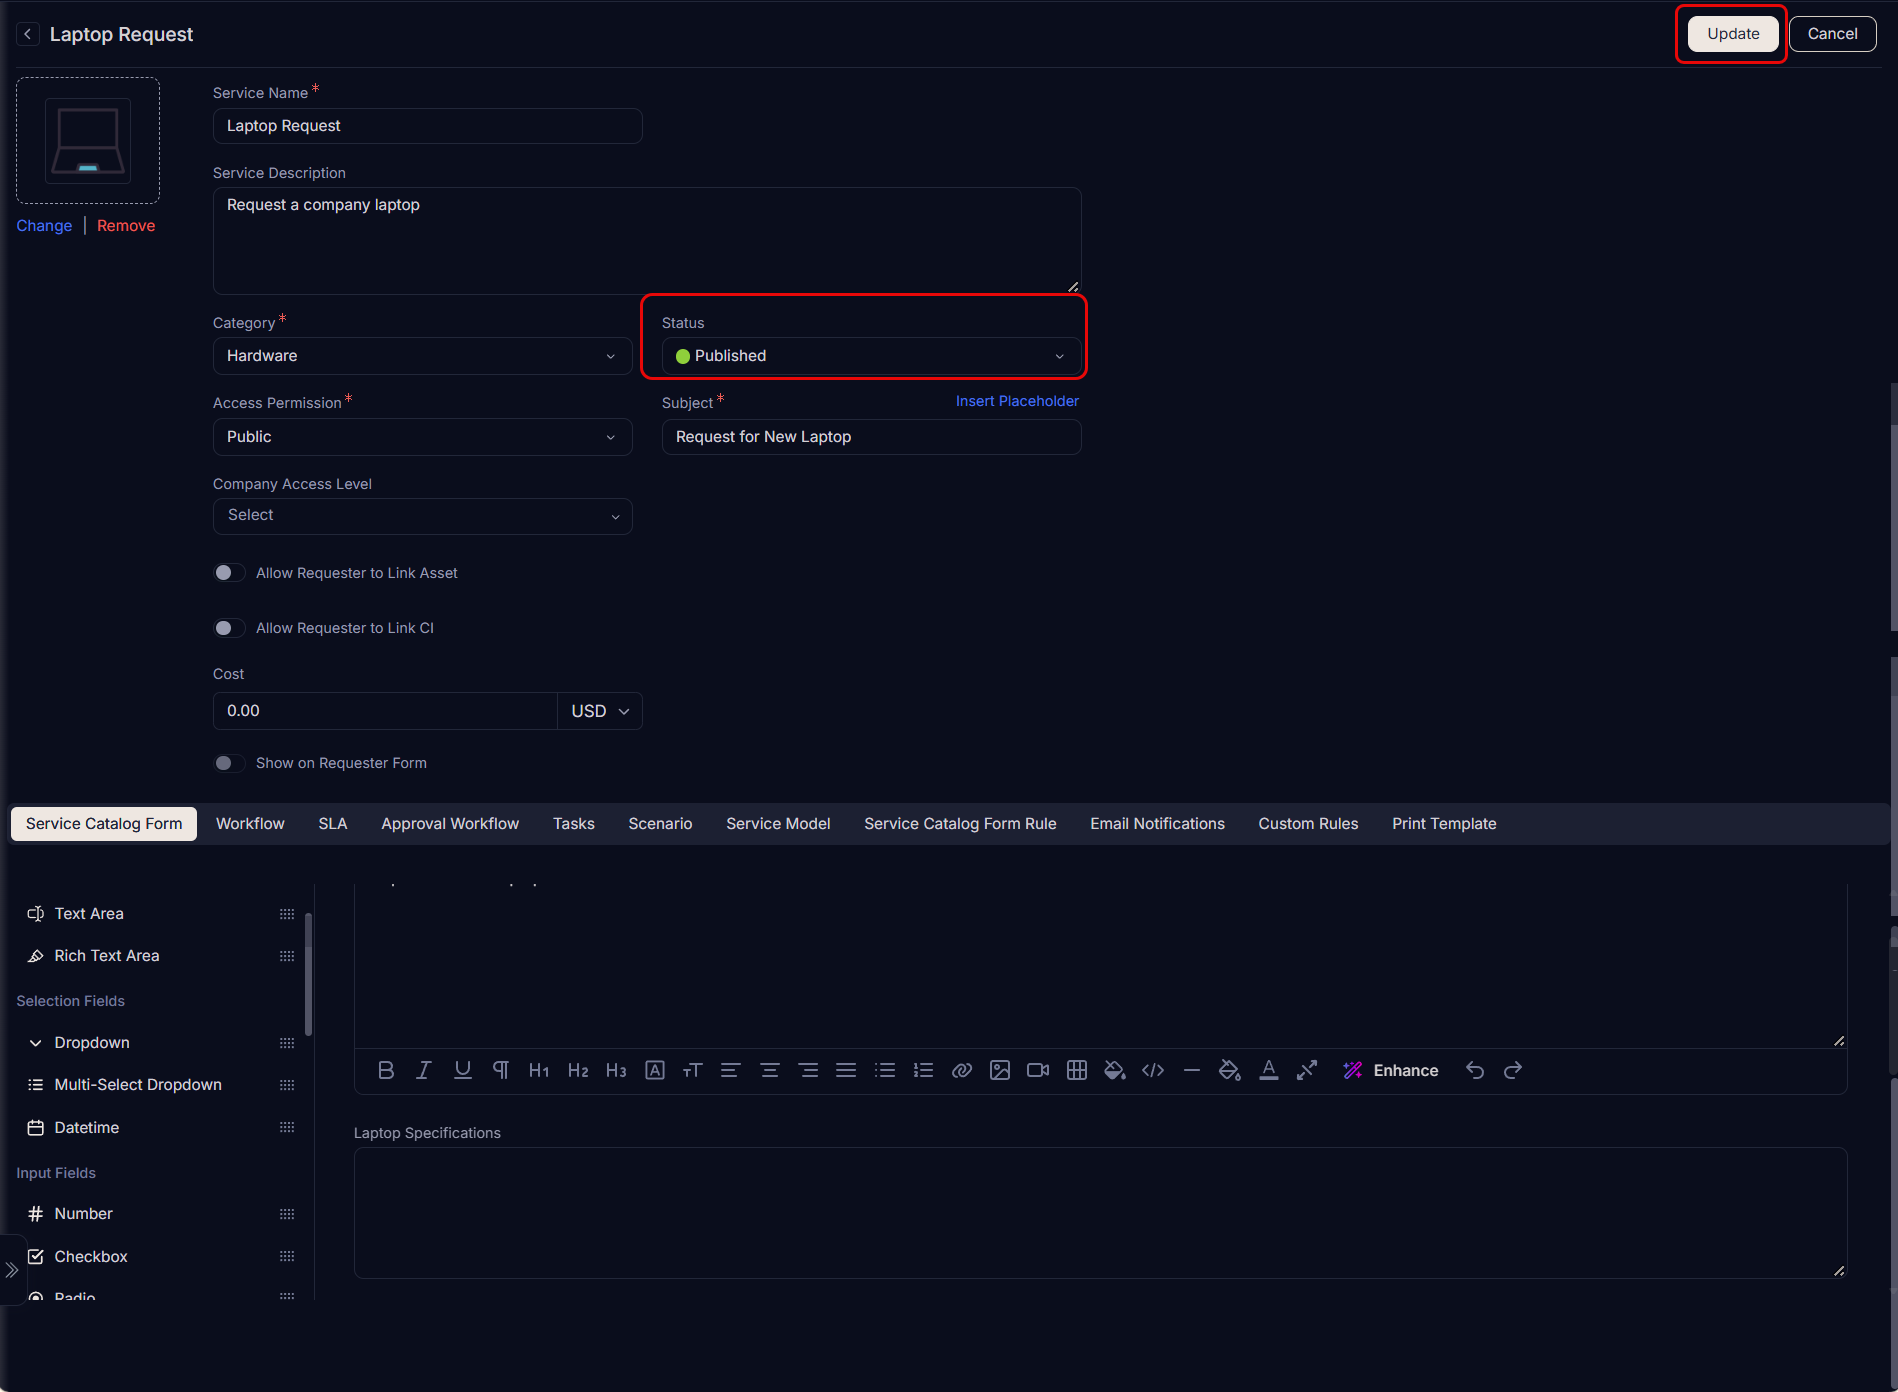This screenshot has width=1898, height=1392.
Task: Open the Company Access Level dropdown
Action: [x=422, y=516]
